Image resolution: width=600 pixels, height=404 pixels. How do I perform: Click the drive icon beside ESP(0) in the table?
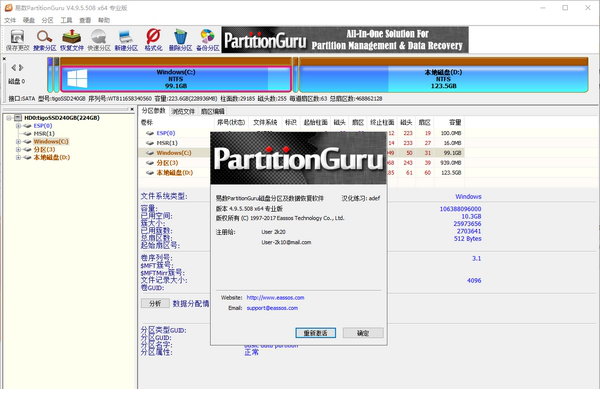click(x=150, y=133)
